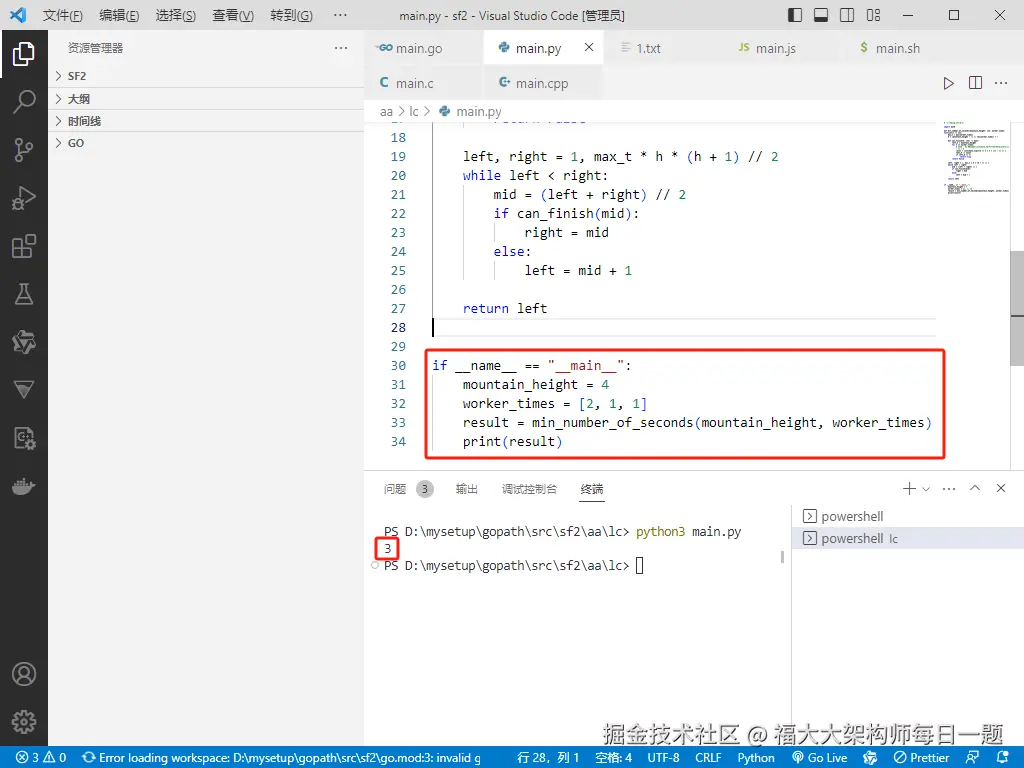This screenshot has width=1024, height=768.
Task: Open the Source Control view
Action: point(24,150)
